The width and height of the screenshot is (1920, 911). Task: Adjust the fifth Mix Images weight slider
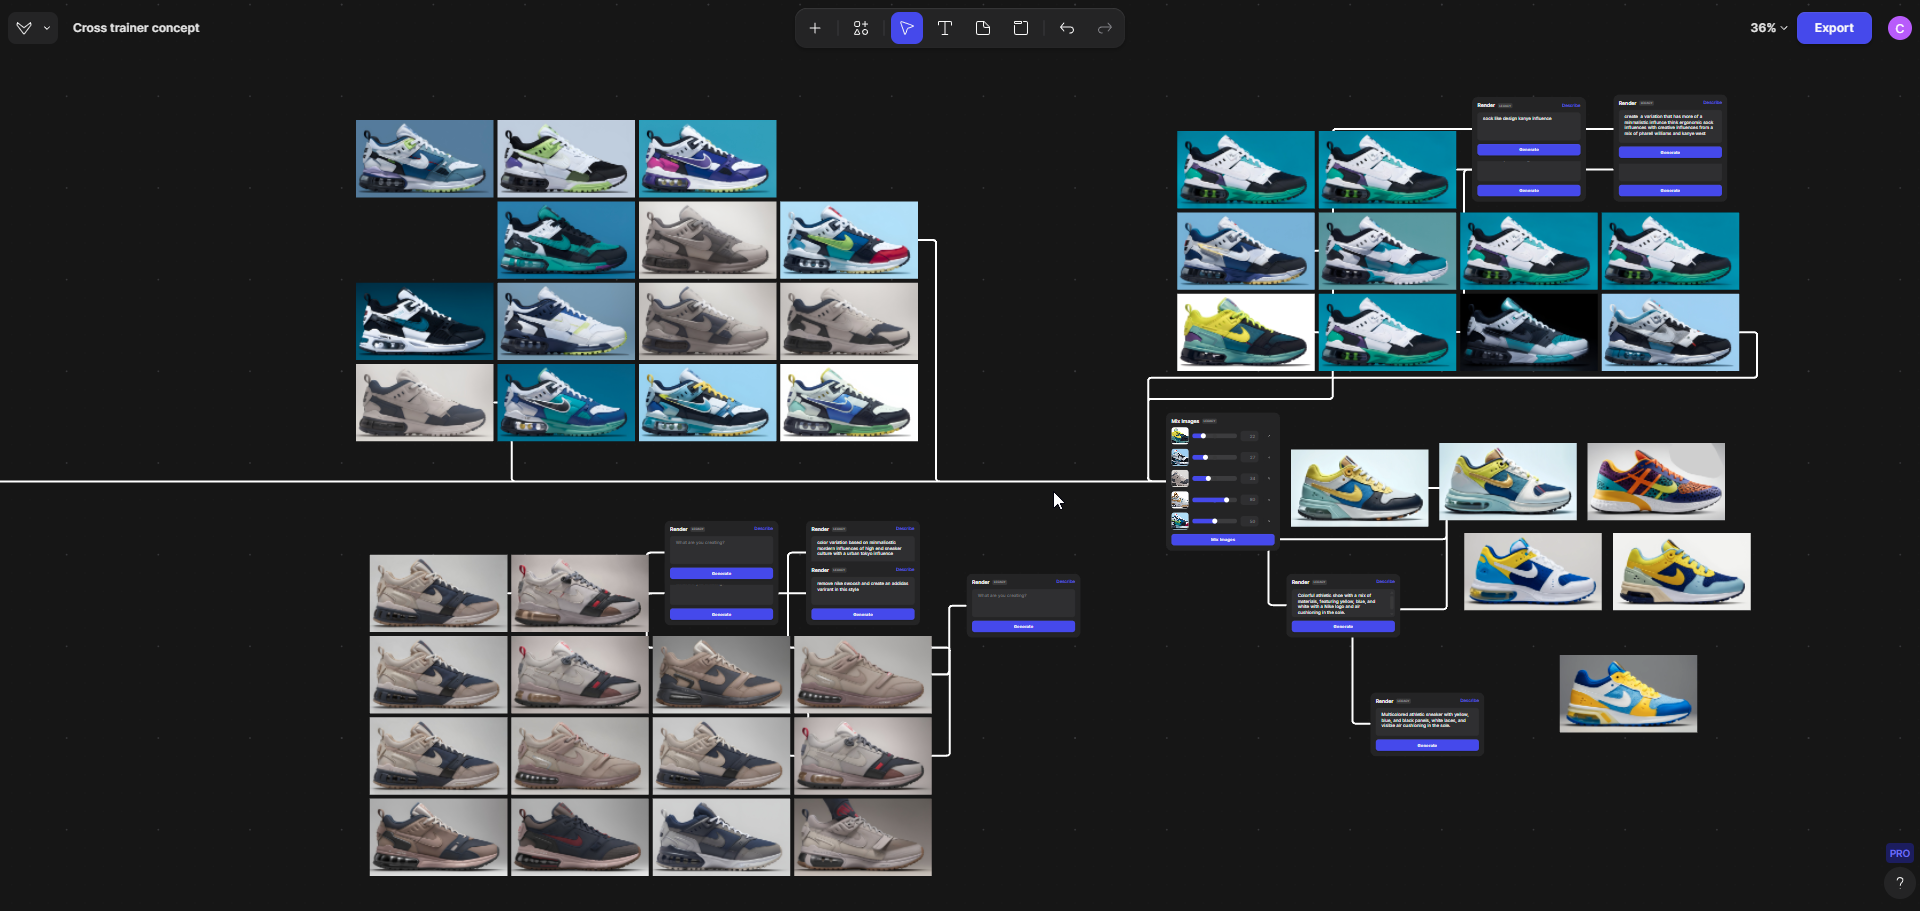tap(1214, 521)
